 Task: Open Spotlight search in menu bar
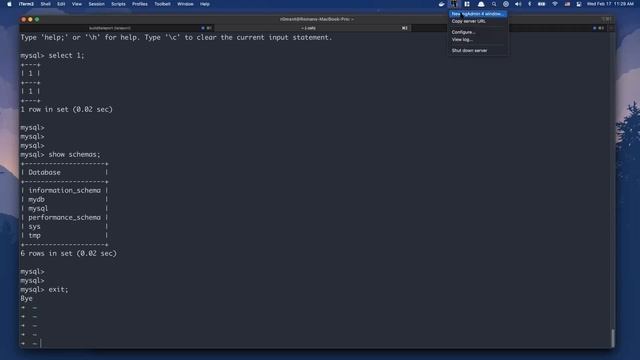point(494,4)
